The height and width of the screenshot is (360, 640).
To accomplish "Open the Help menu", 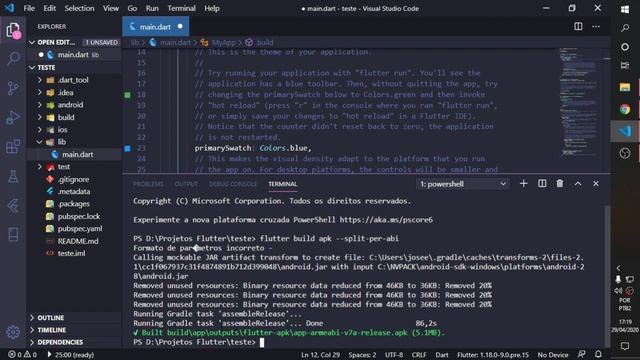I will click(212, 8).
